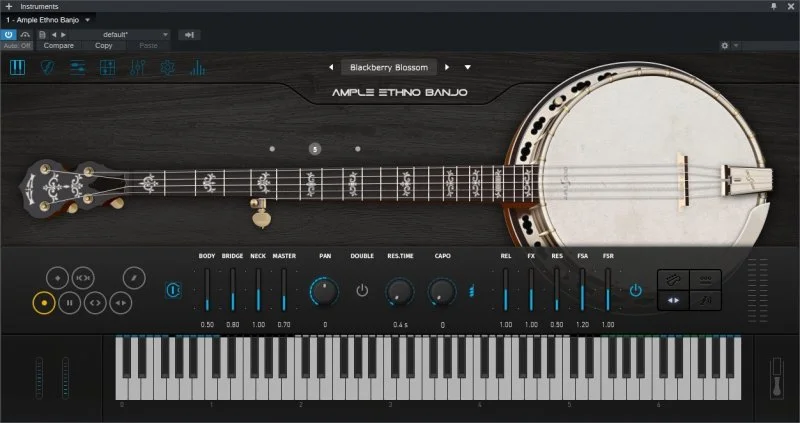Image resolution: width=800 pixels, height=423 pixels.
Task: Click the sustain pedal icon right of keyboard
Action: [777, 377]
